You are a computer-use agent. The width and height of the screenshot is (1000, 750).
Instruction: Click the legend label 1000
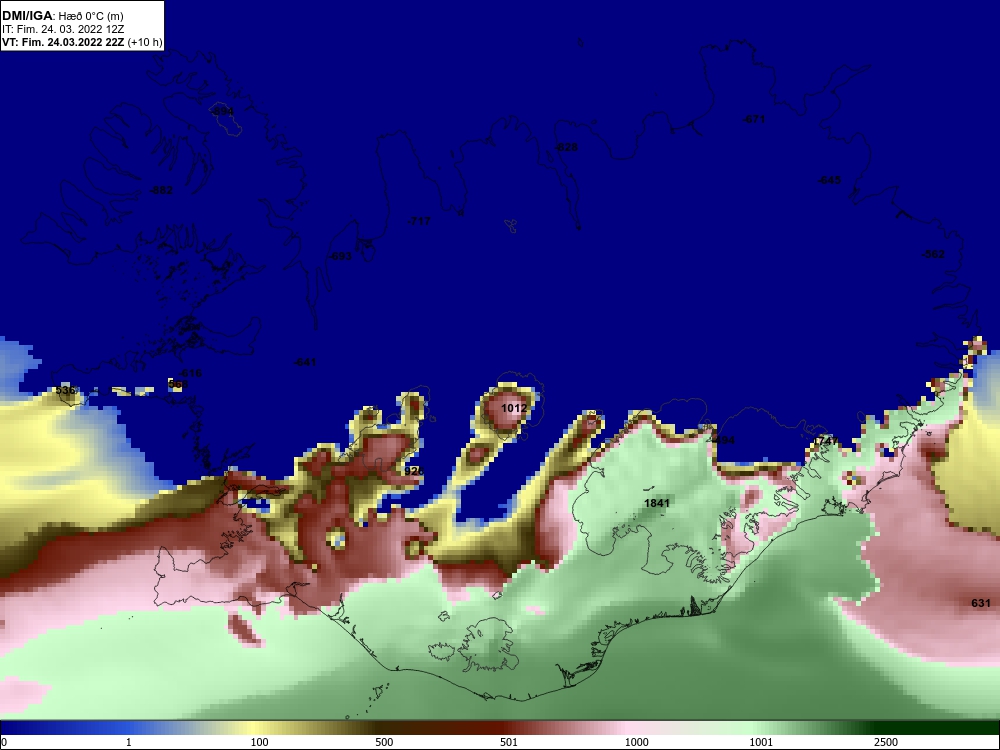coord(636,742)
